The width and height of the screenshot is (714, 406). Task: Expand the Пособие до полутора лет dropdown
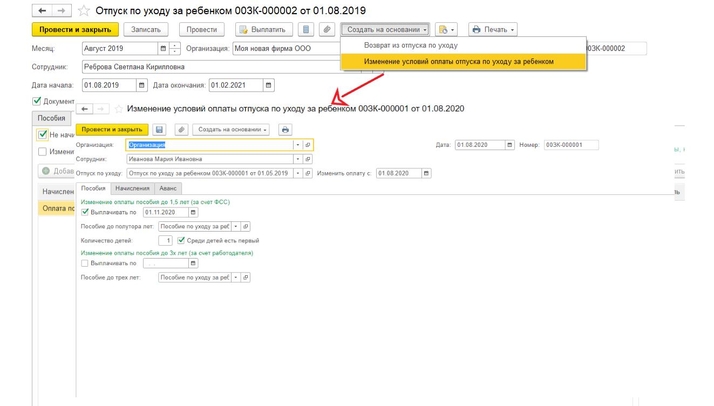coord(235,226)
